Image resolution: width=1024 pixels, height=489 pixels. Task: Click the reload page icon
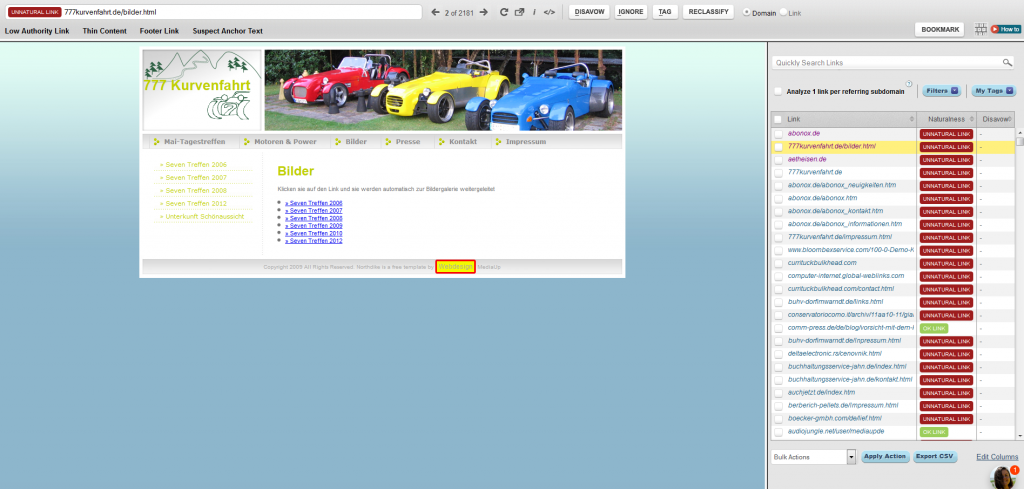tap(504, 12)
